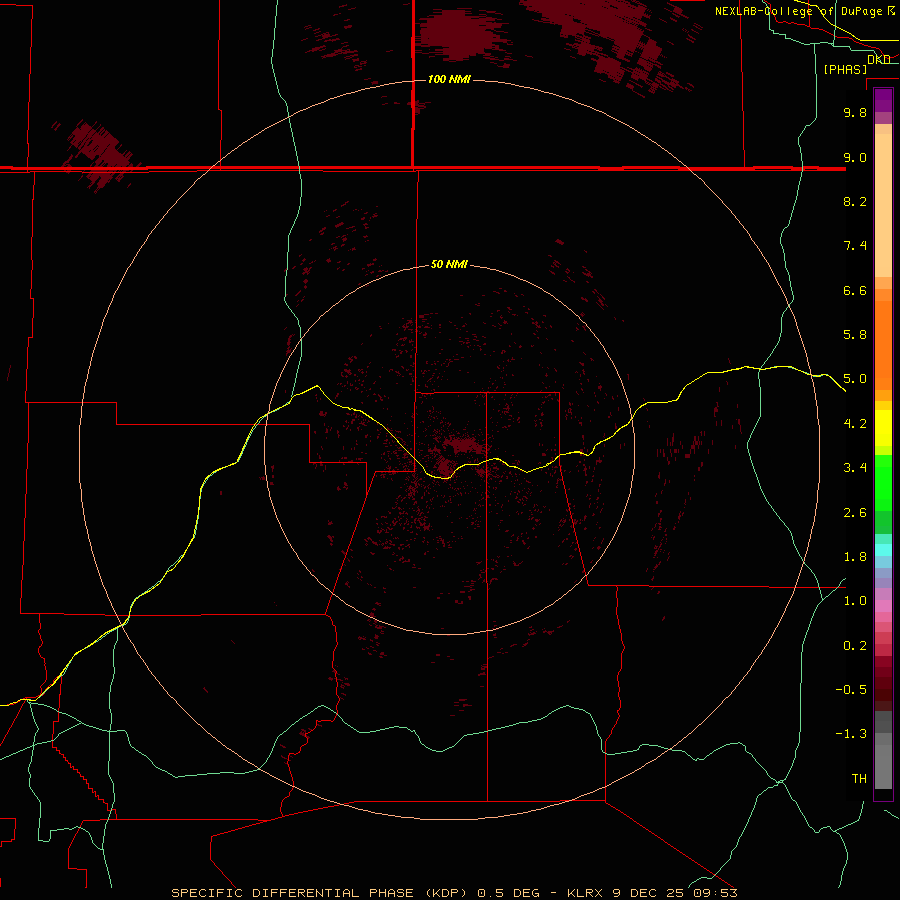Click the yellow segment of the color bar
The width and height of the screenshot is (900, 900).
(x=883, y=428)
